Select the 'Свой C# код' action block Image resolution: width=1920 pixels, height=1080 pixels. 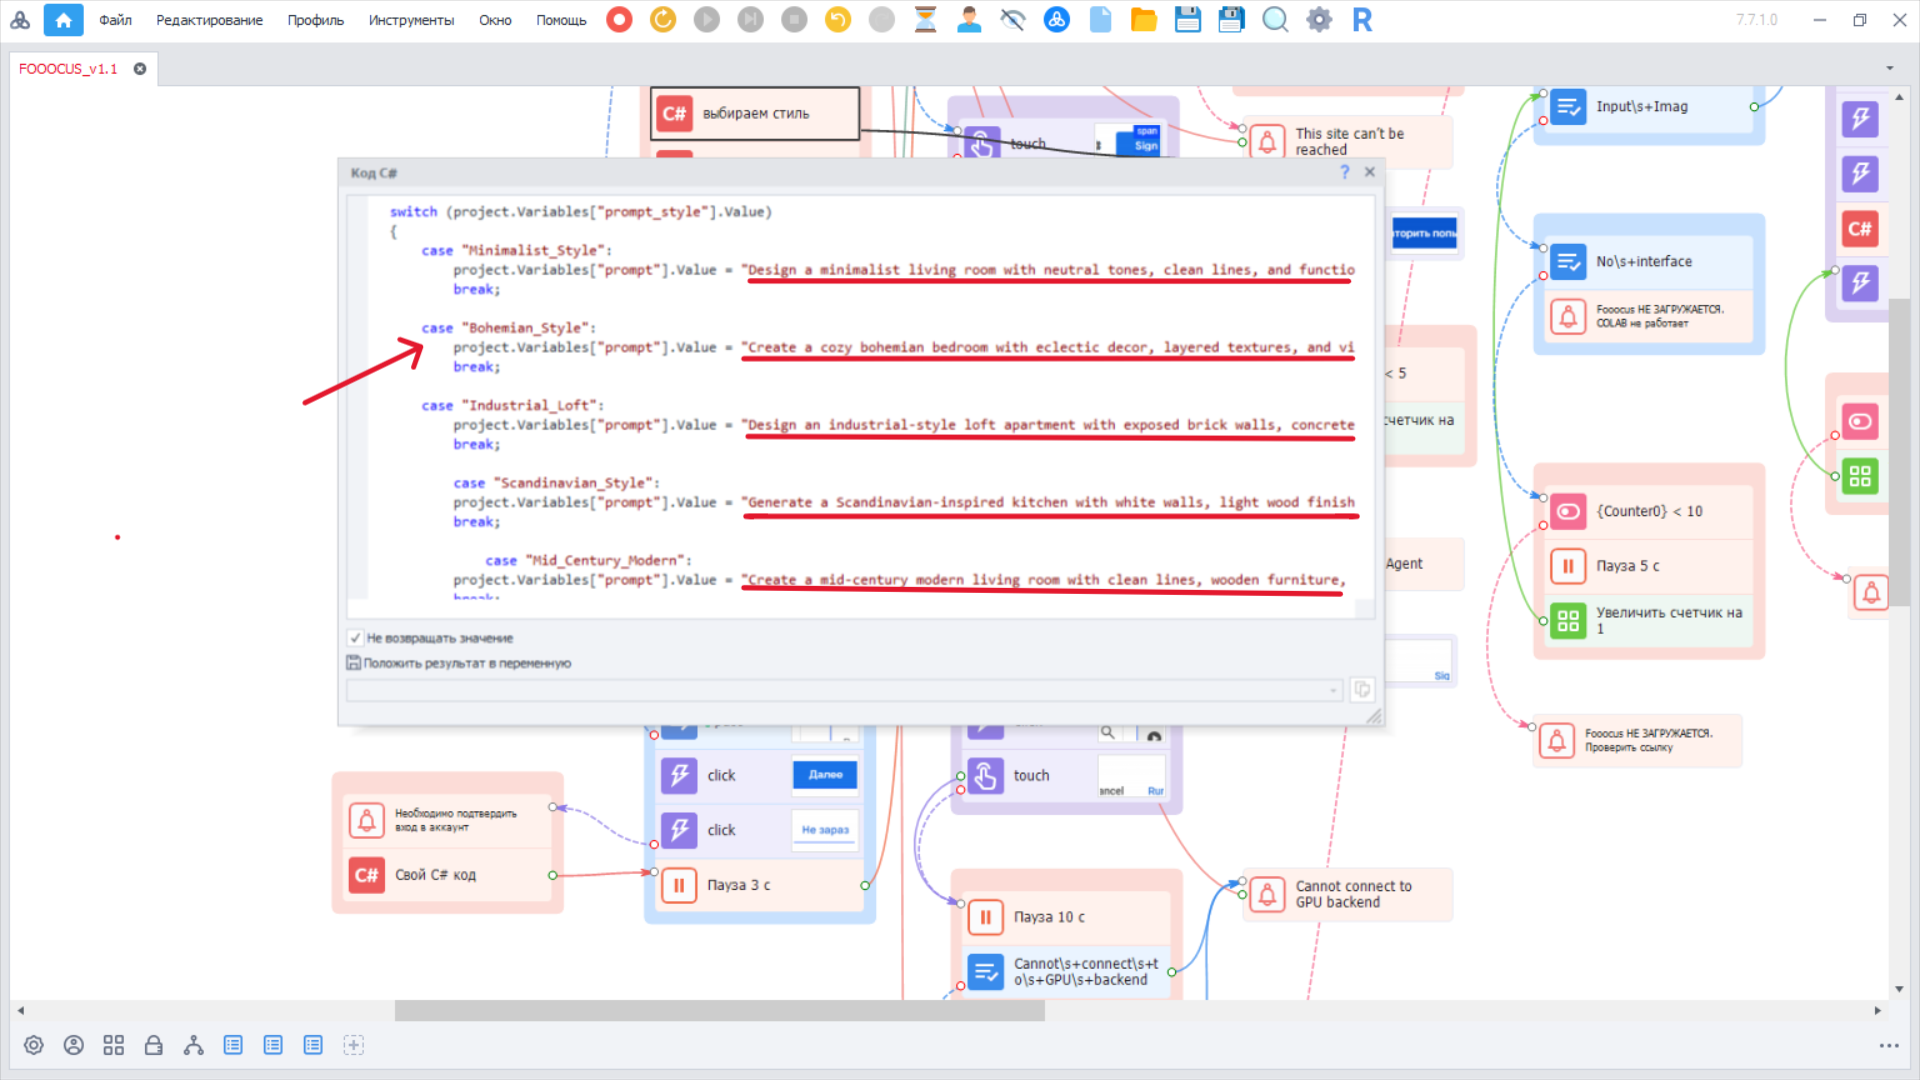[435, 875]
